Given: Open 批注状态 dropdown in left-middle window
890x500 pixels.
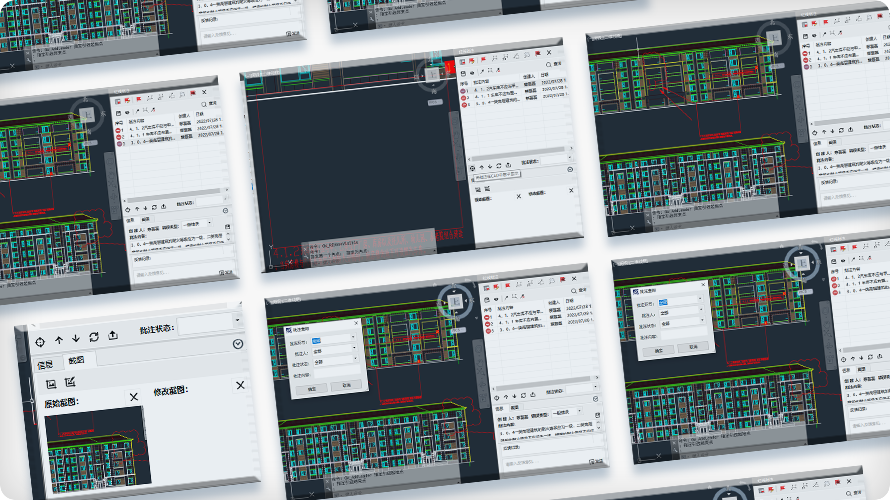Looking at the screenshot, I should tap(211, 200).
